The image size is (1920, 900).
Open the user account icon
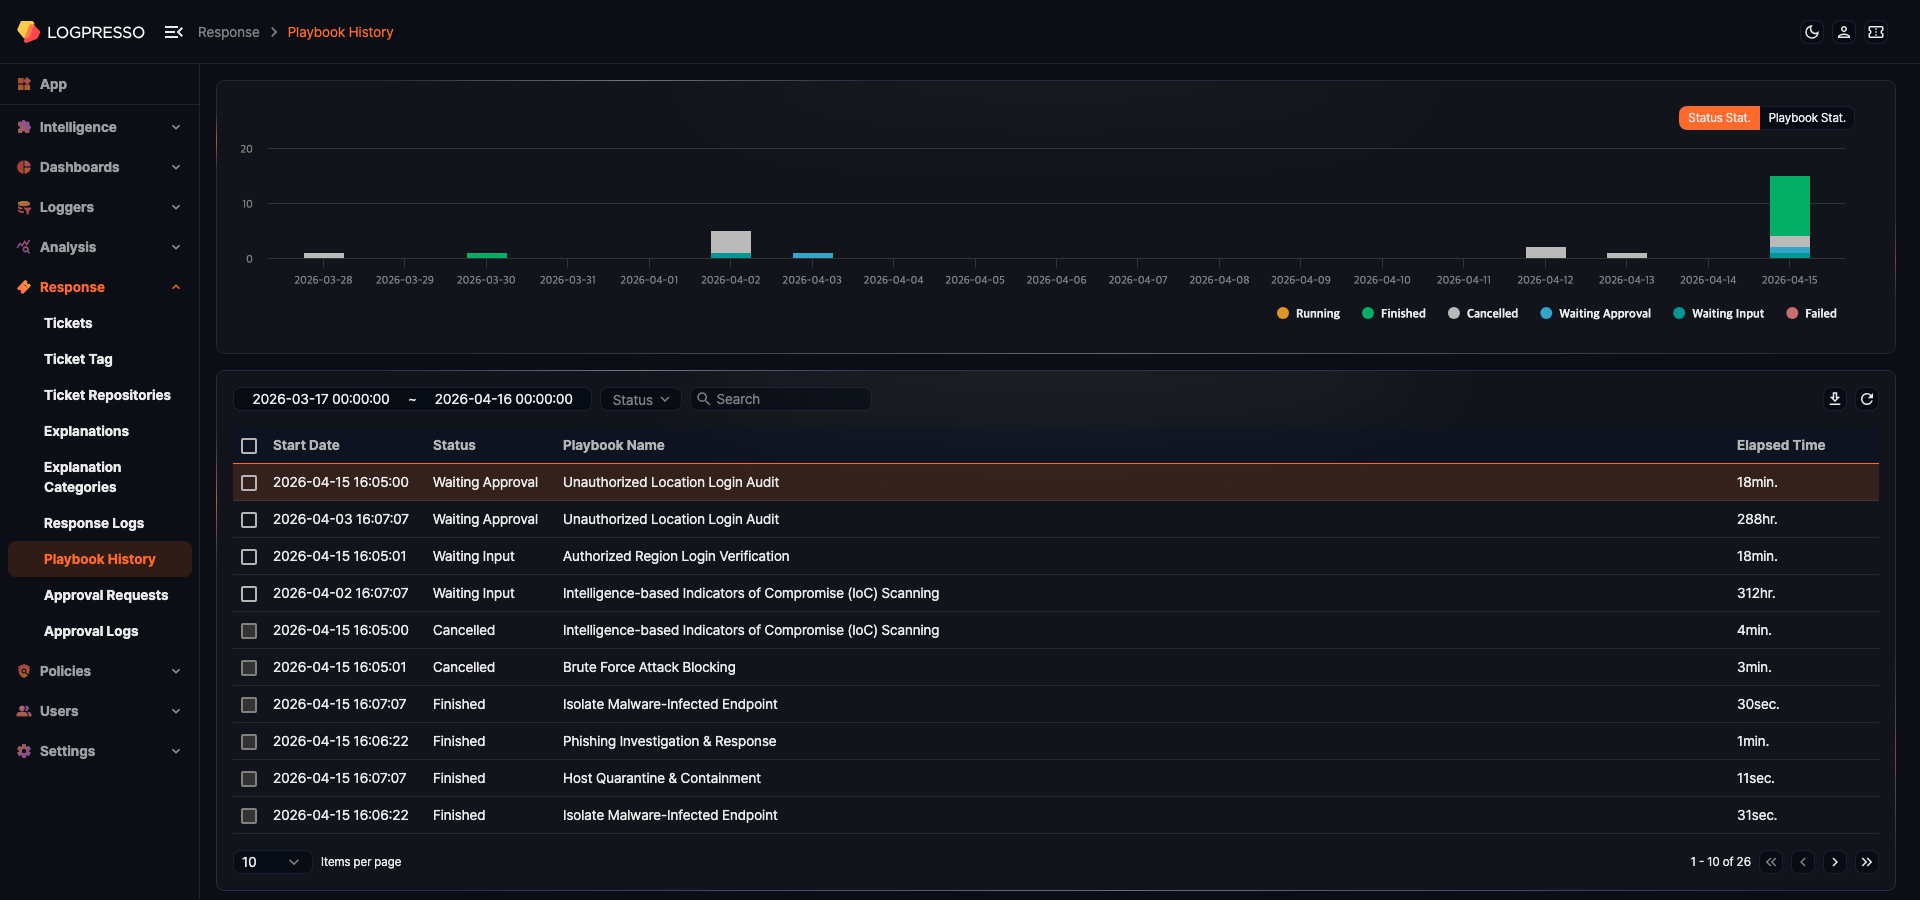pos(1843,32)
